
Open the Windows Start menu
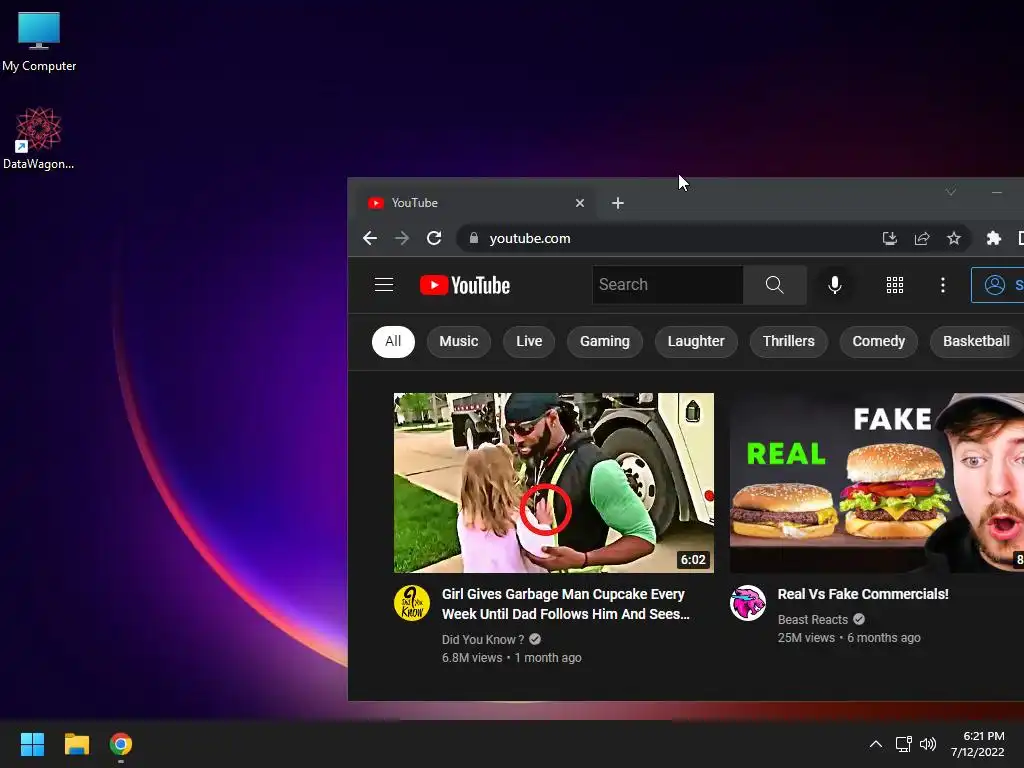[x=32, y=744]
